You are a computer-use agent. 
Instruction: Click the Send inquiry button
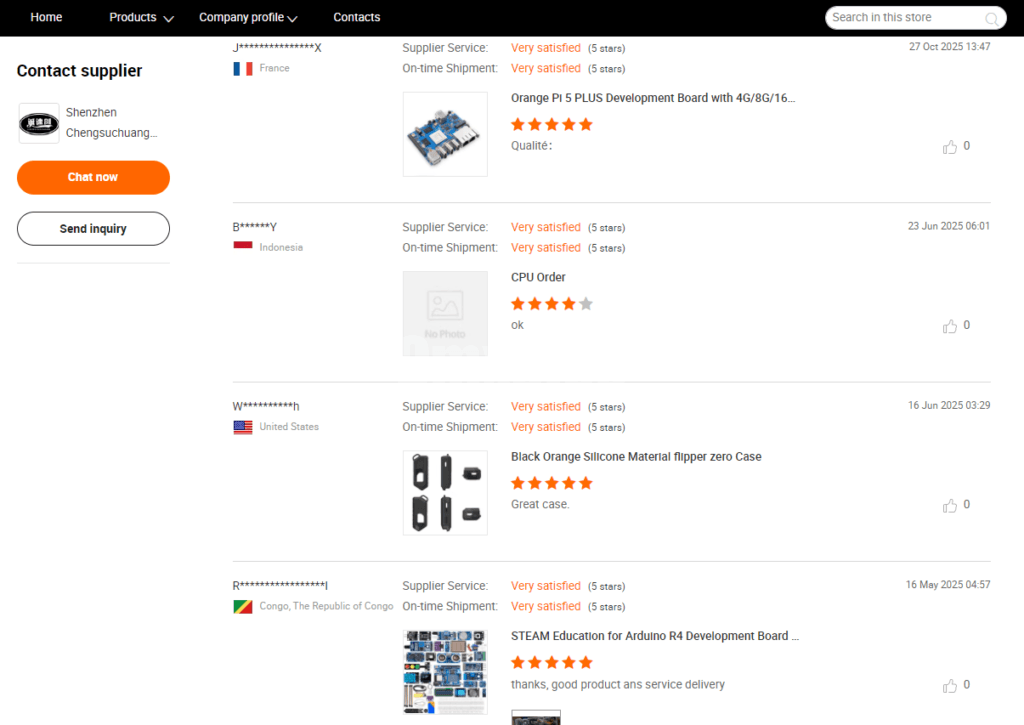[93, 229]
